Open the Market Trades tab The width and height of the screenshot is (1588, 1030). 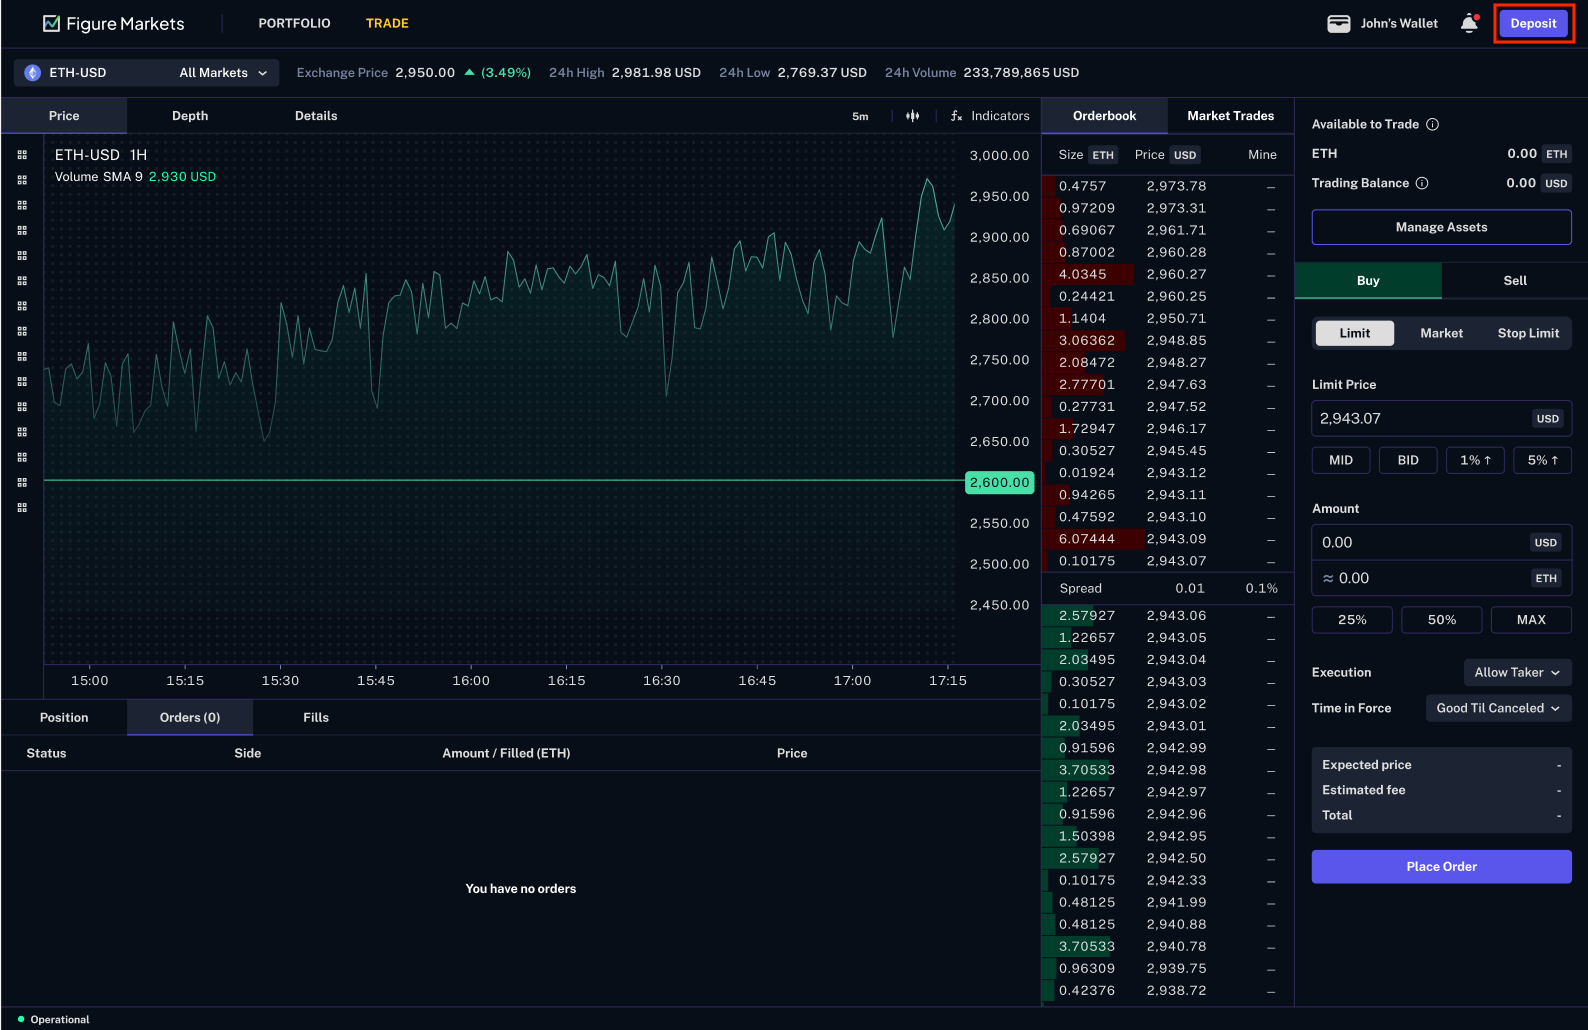click(x=1230, y=116)
